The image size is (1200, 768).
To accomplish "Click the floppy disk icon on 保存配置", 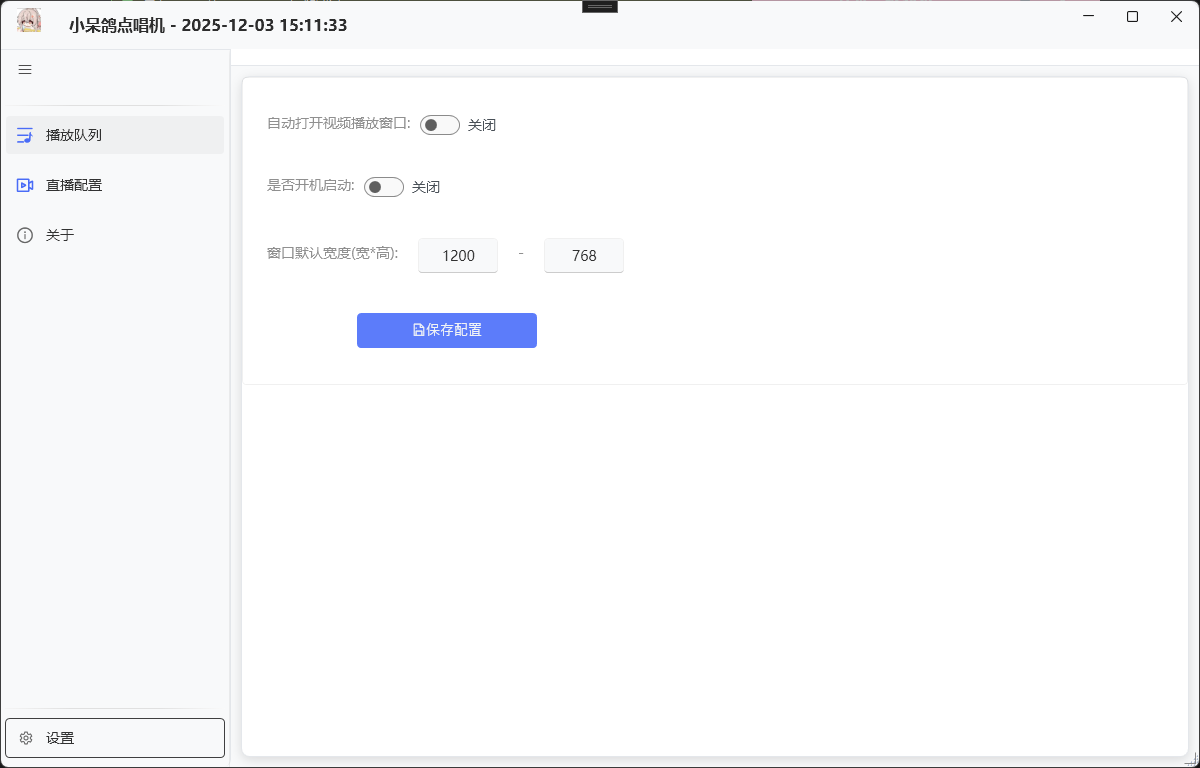I will [x=418, y=330].
